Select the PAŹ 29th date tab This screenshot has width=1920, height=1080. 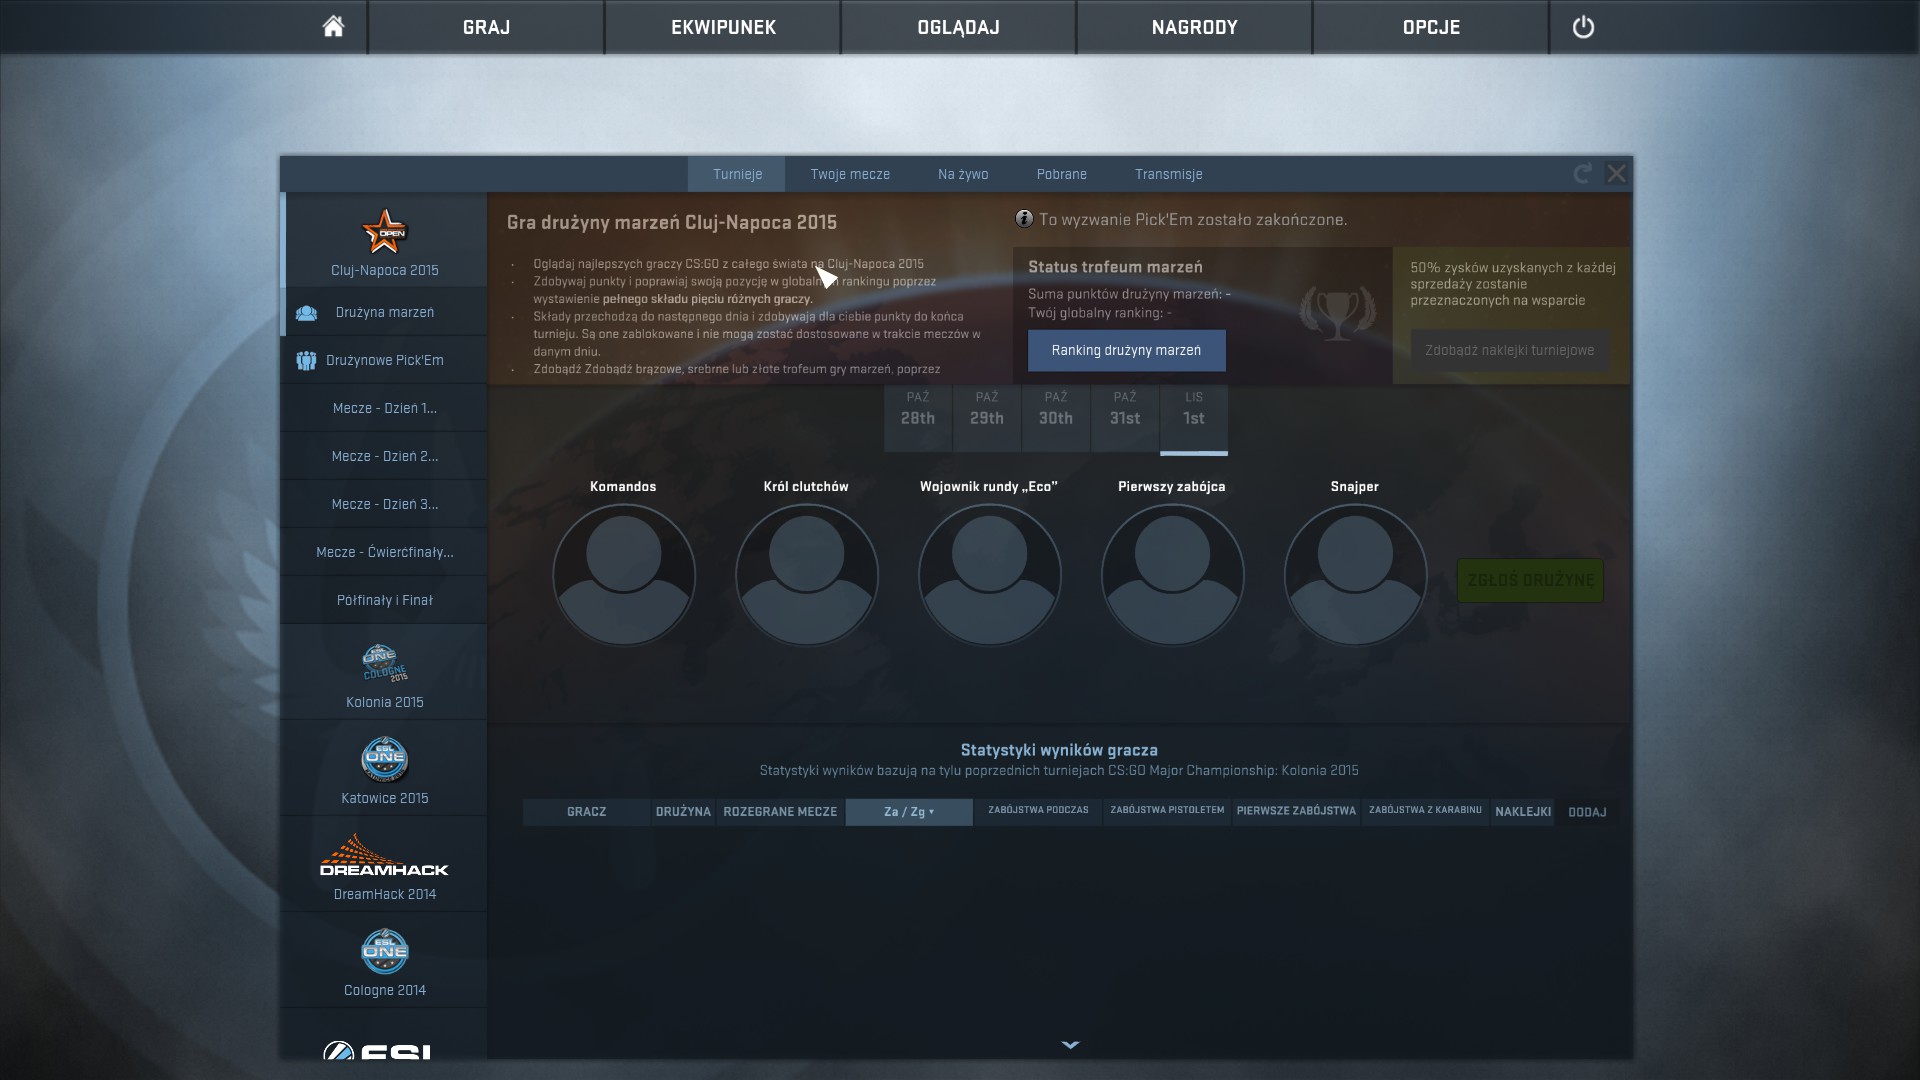point(986,409)
